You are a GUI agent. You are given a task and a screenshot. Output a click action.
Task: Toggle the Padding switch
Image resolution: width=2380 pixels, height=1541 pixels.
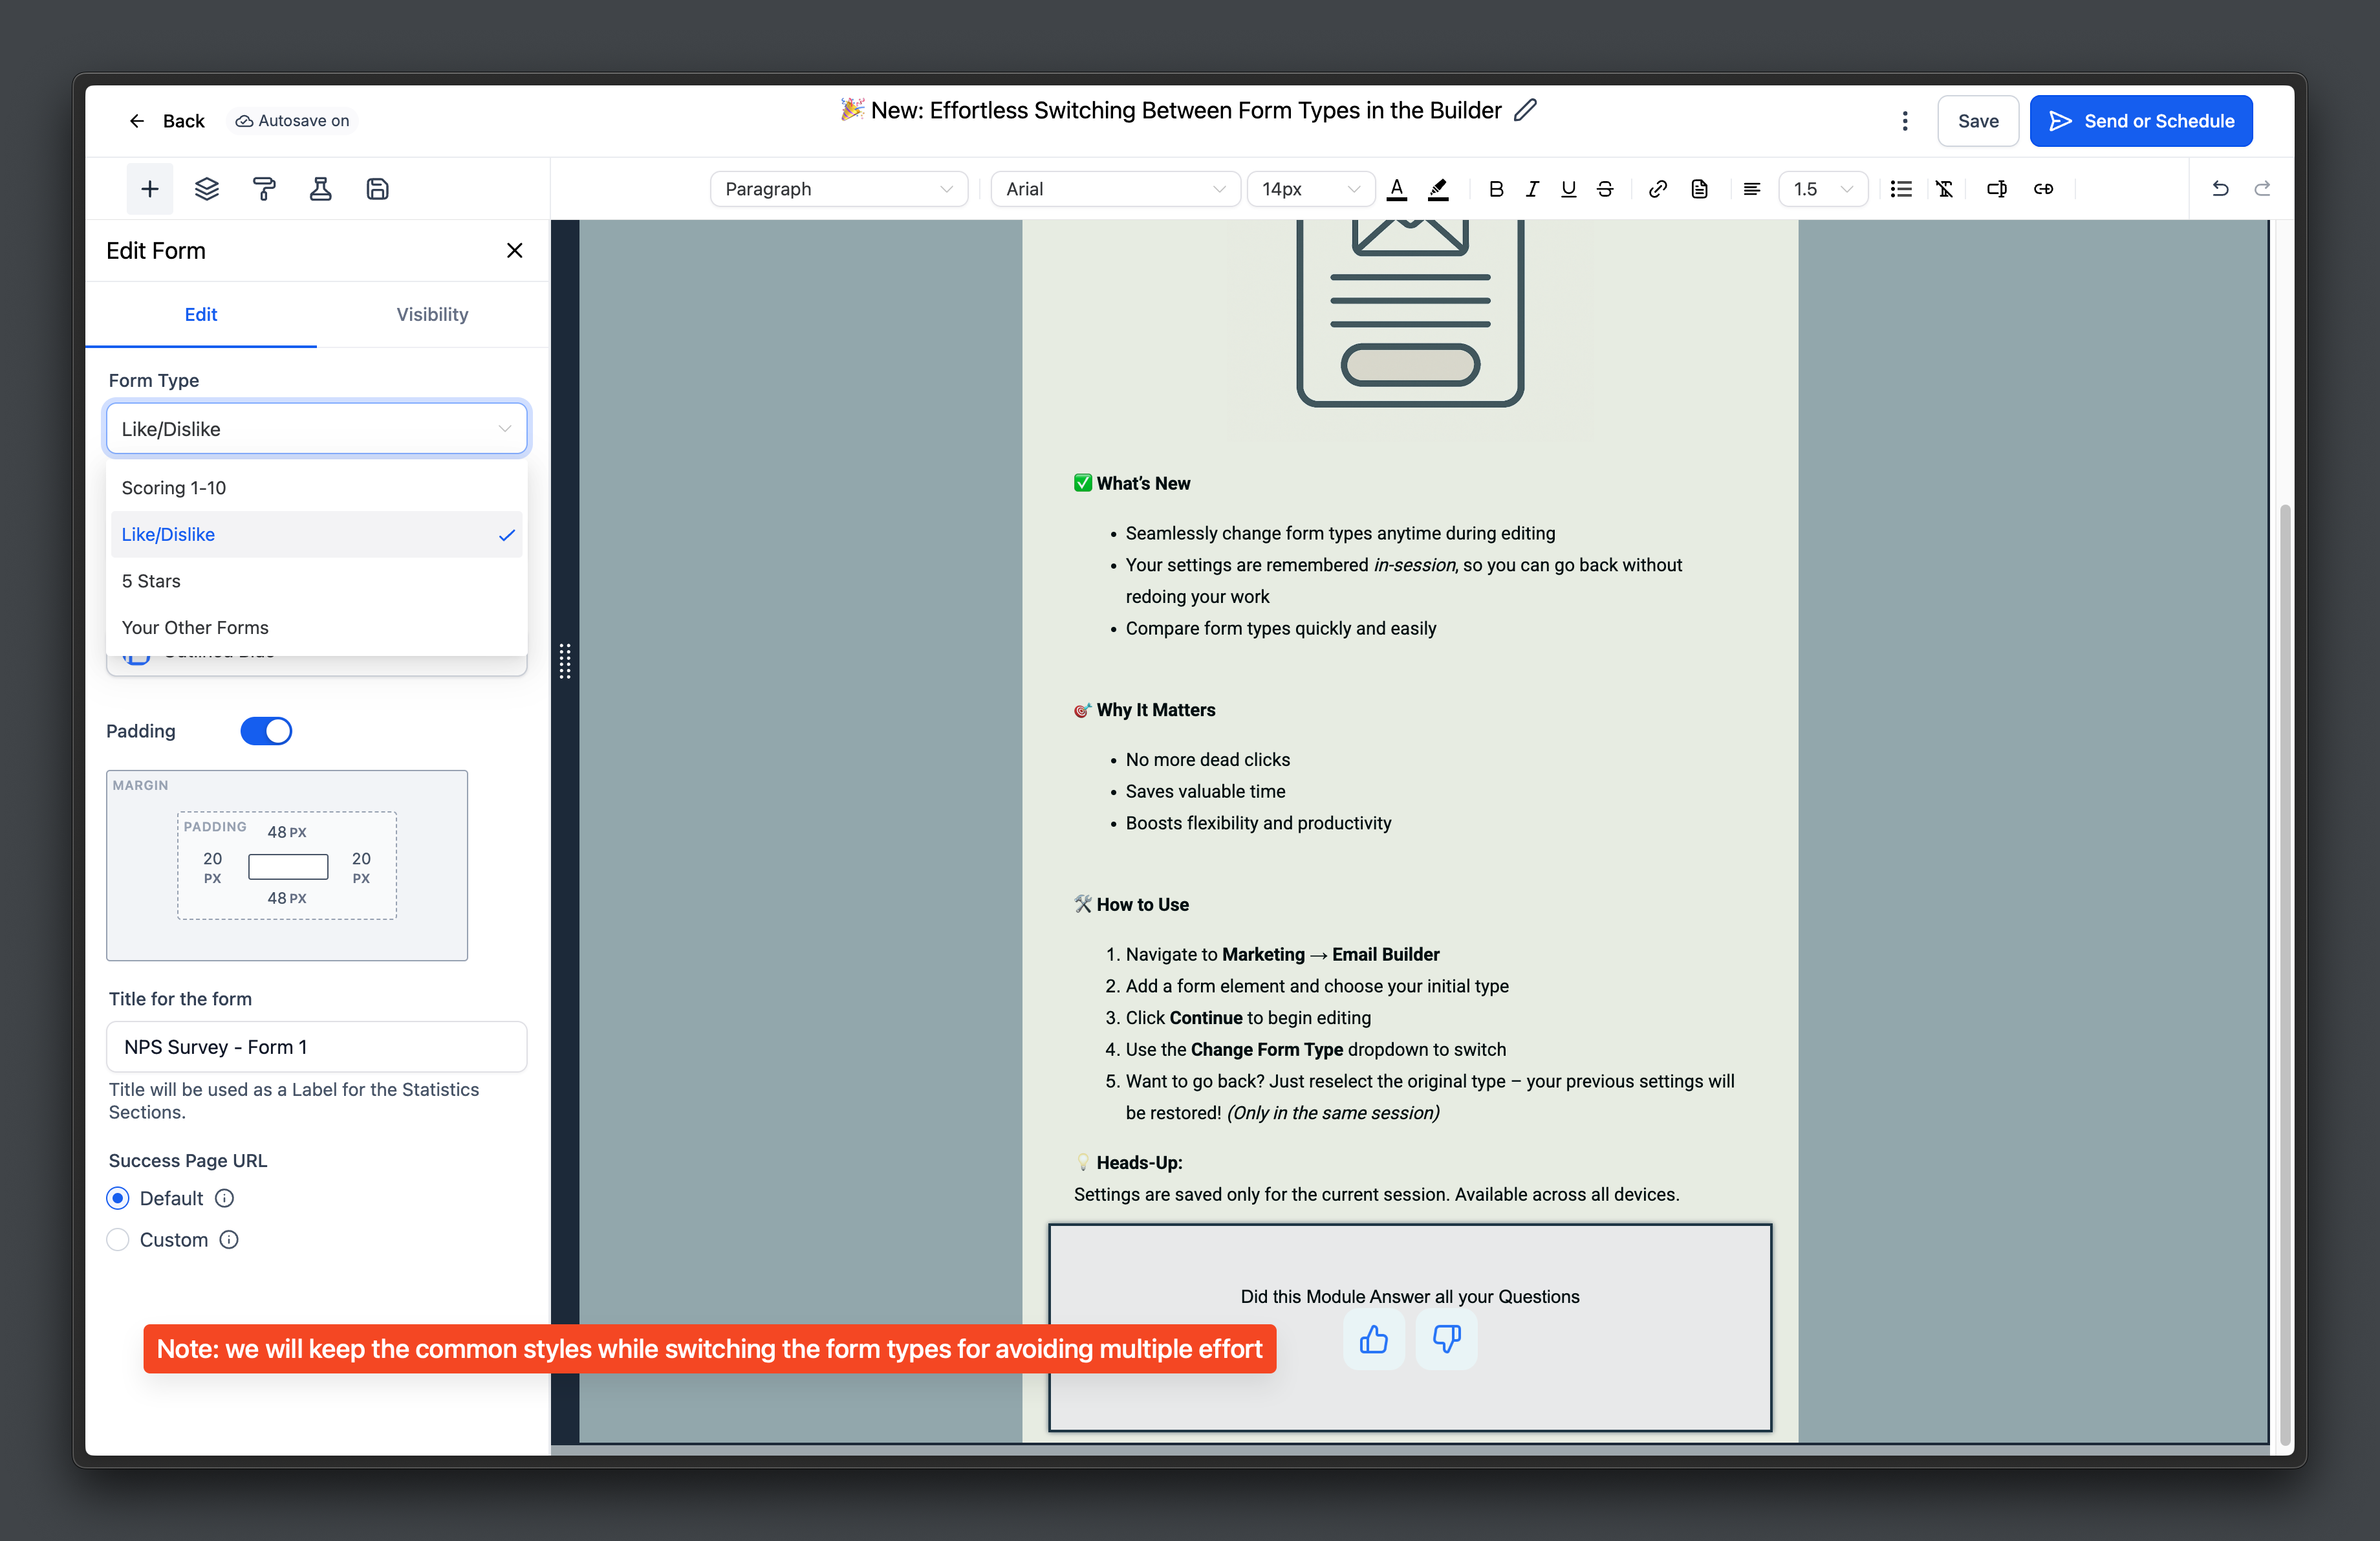click(x=266, y=731)
